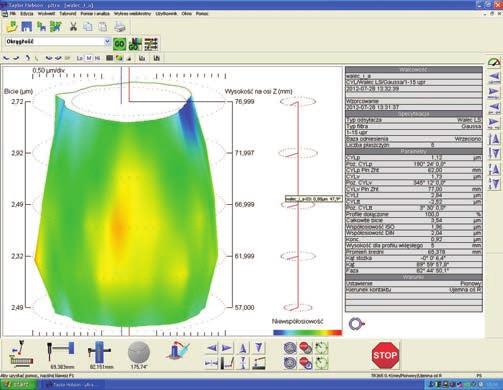This screenshot has width=503, height=390.
Task: Click the printer icon in the toolbar
Action: tap(120, 26)
